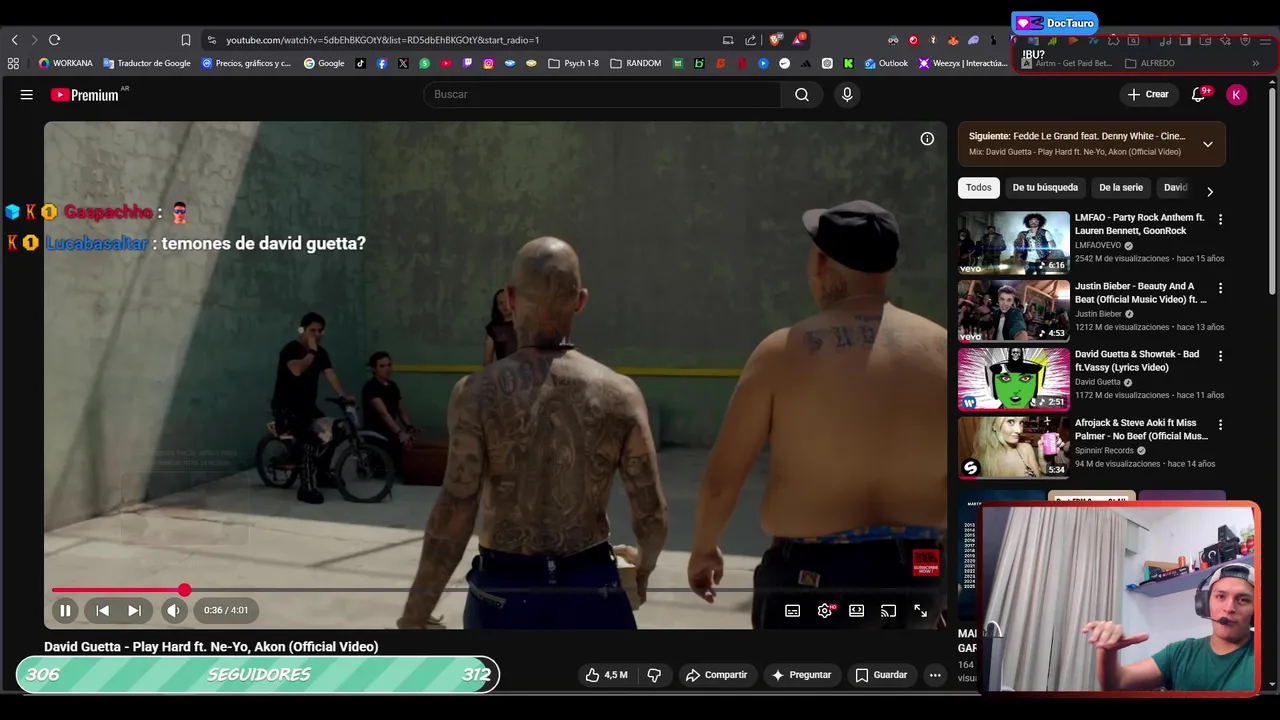Like the video with 4,5 M likes
This screenshot has height=720, width=1280.
pyautogui.click(x=607, y=675)
